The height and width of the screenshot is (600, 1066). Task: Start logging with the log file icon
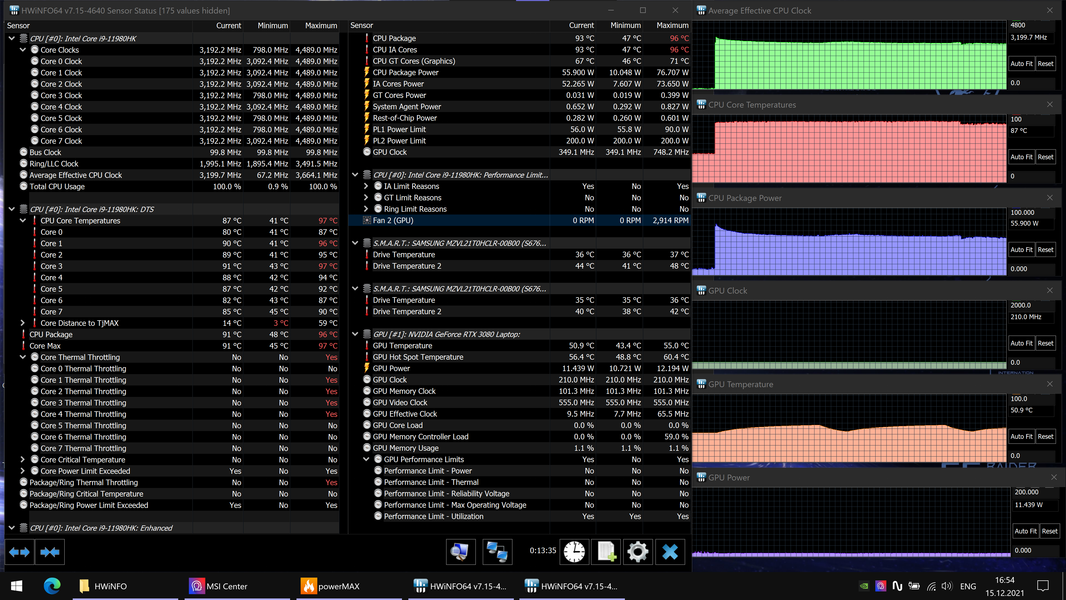pyautogui.click(x=606, y=552)
